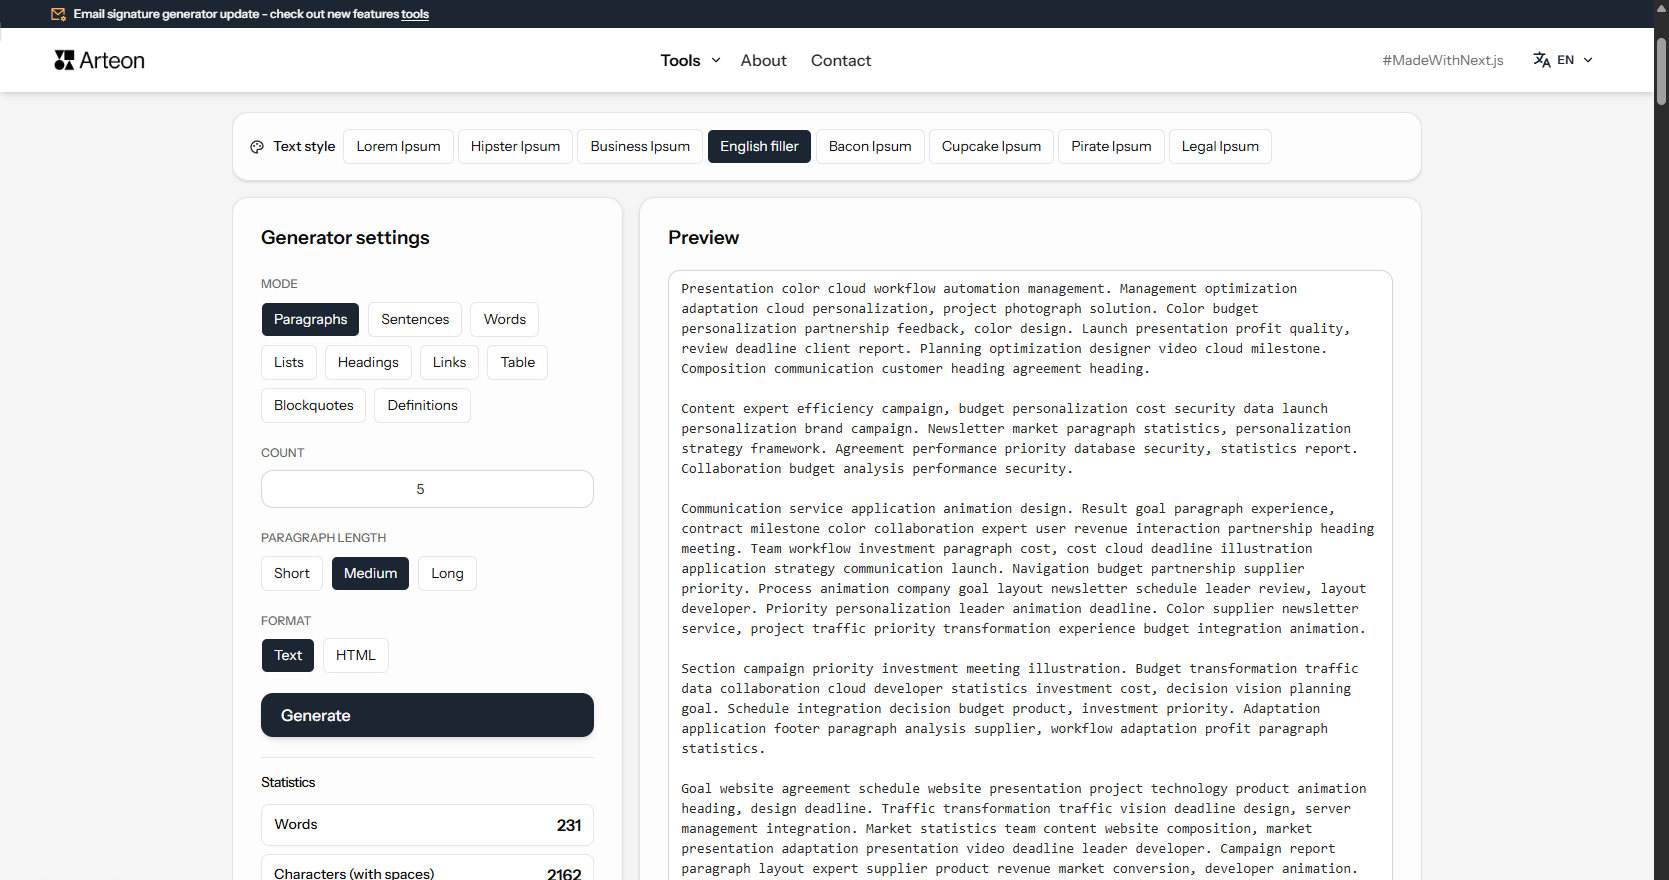Click the Characters (with spaces) statistic row

point(427,868)
